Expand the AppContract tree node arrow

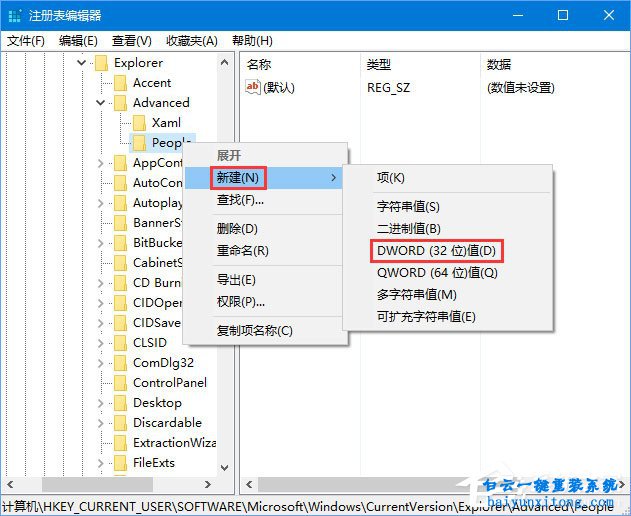click(101, 163)
